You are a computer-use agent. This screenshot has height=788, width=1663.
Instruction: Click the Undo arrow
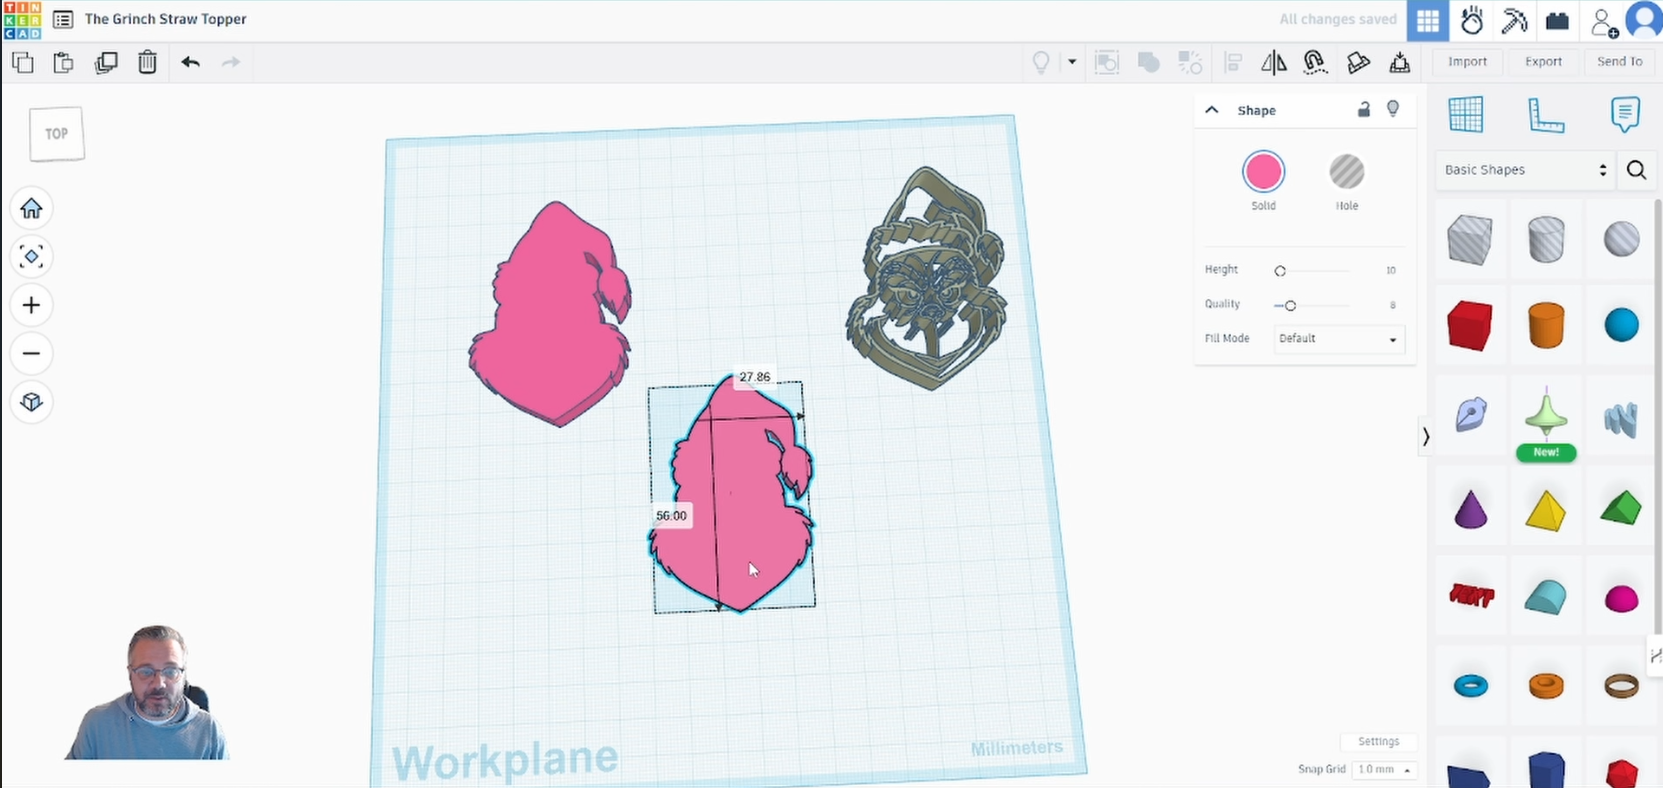[x=190, y=62]
